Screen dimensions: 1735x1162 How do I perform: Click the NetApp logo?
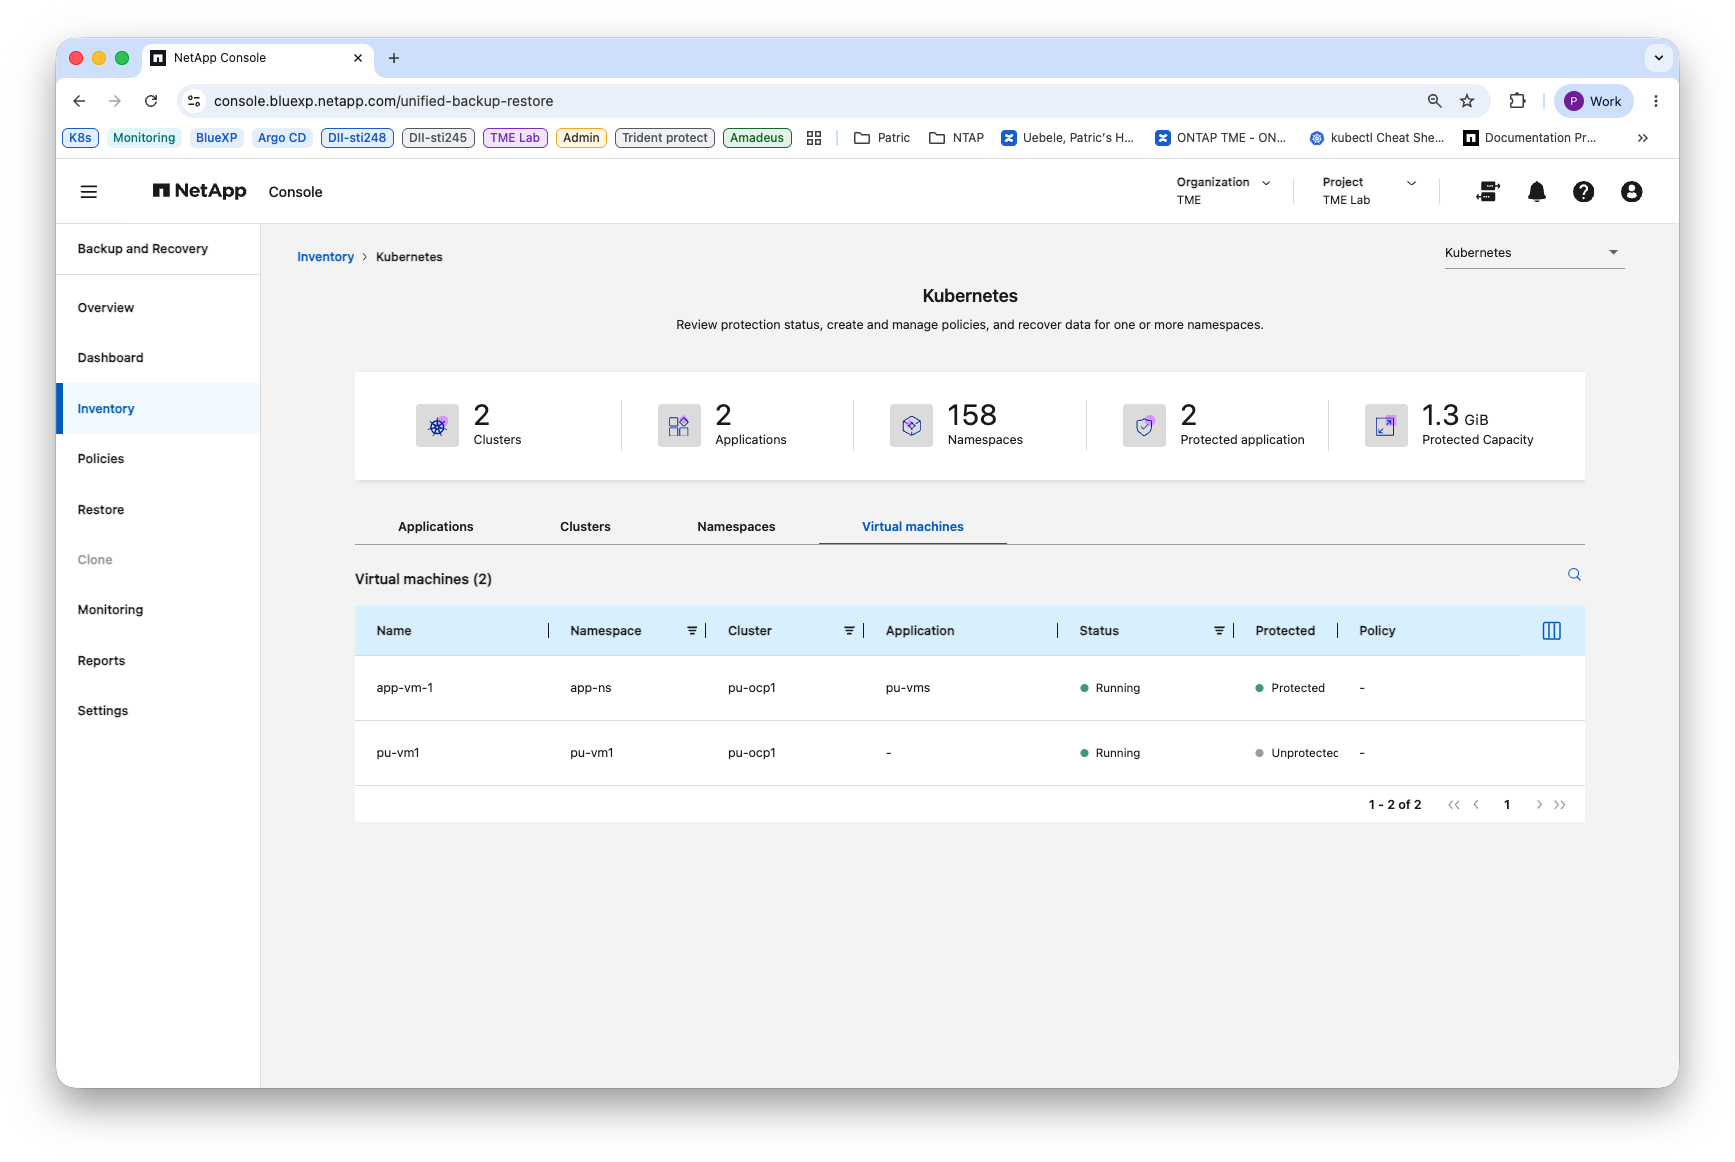click(x=199, y=191)
